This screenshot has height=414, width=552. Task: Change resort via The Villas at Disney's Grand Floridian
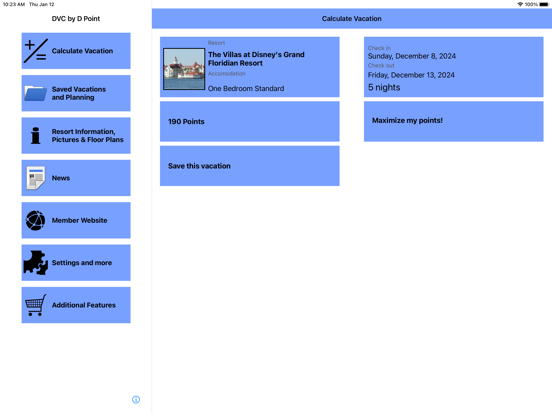tap(256, 59)
